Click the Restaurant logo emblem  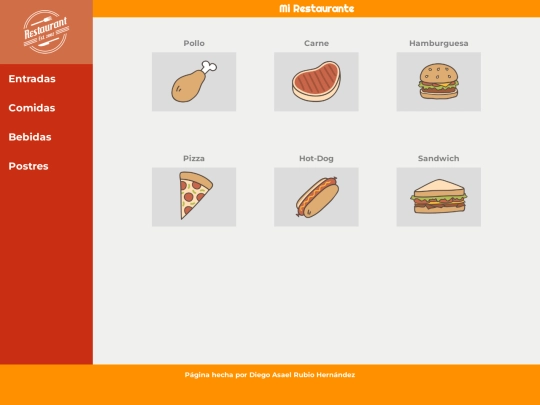click(46, 32)
